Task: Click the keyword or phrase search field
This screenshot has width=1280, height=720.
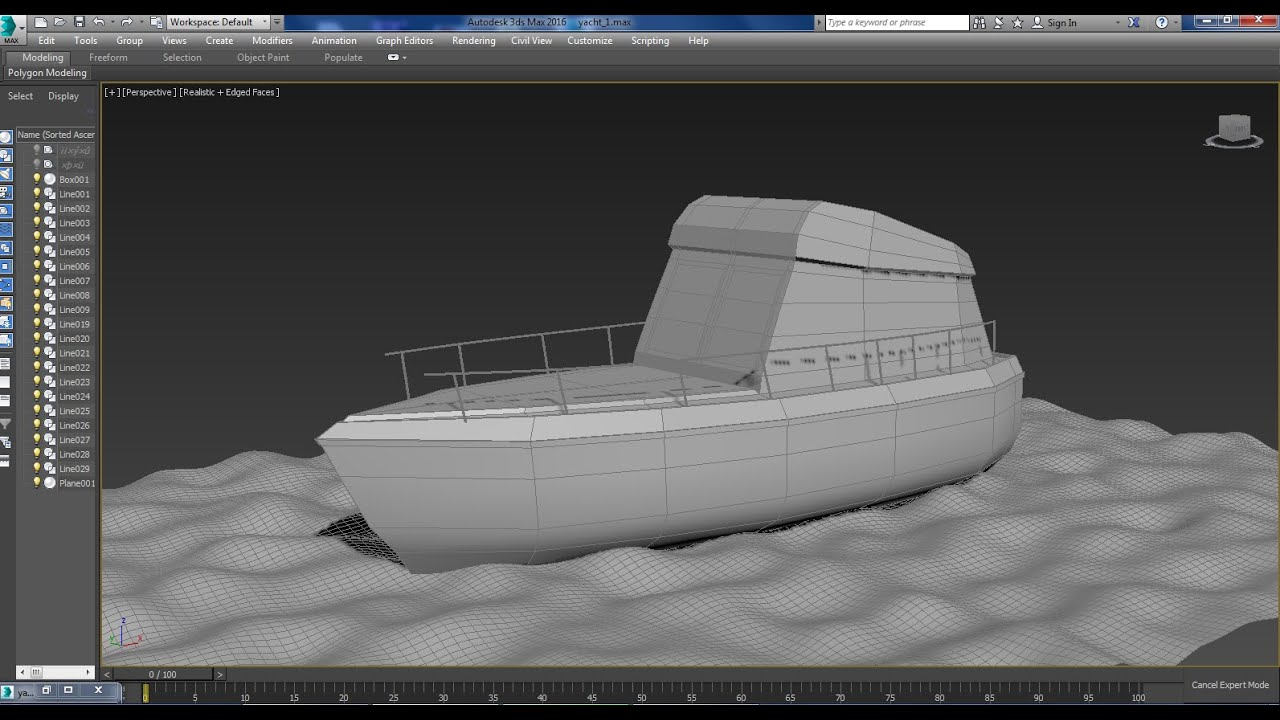Action: [x=897, y=22]
